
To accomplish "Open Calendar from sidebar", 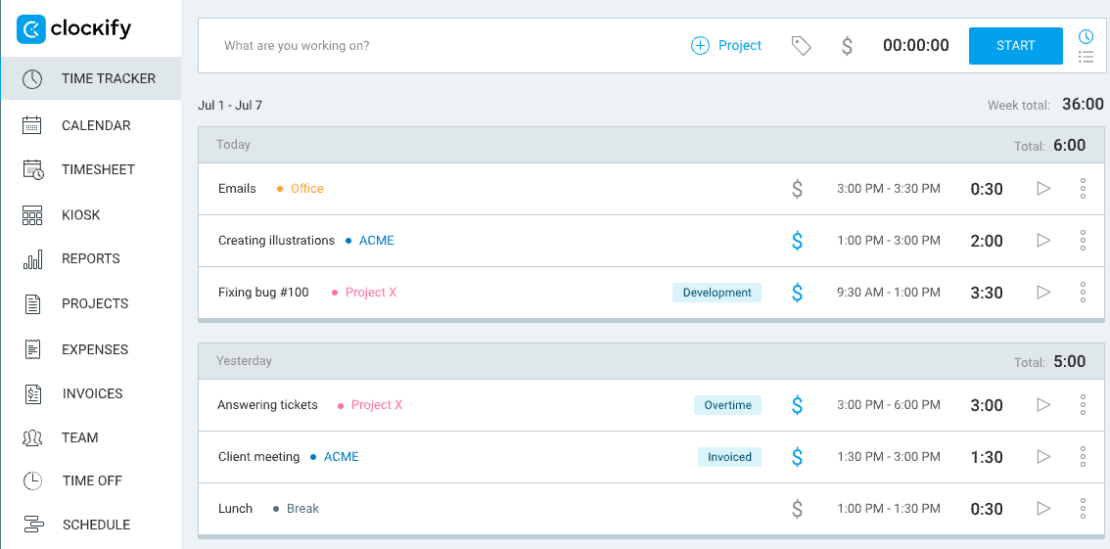I will pos(95,126).
